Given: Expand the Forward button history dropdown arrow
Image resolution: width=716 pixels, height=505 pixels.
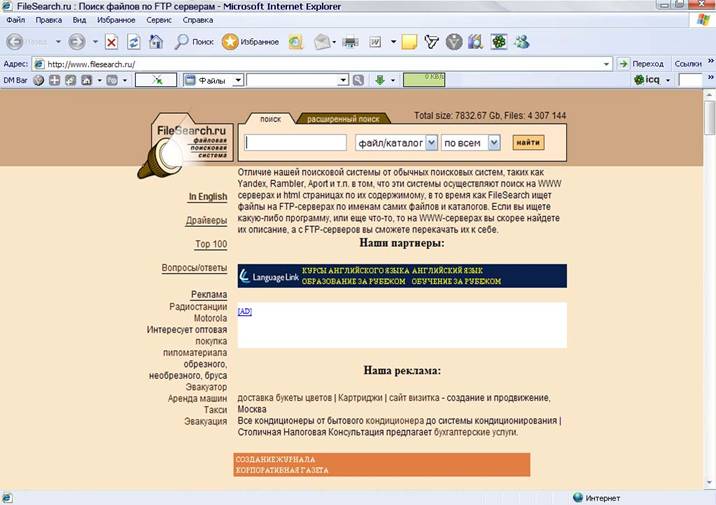Looking at the screenshot, I should click(x=95, y=42).
